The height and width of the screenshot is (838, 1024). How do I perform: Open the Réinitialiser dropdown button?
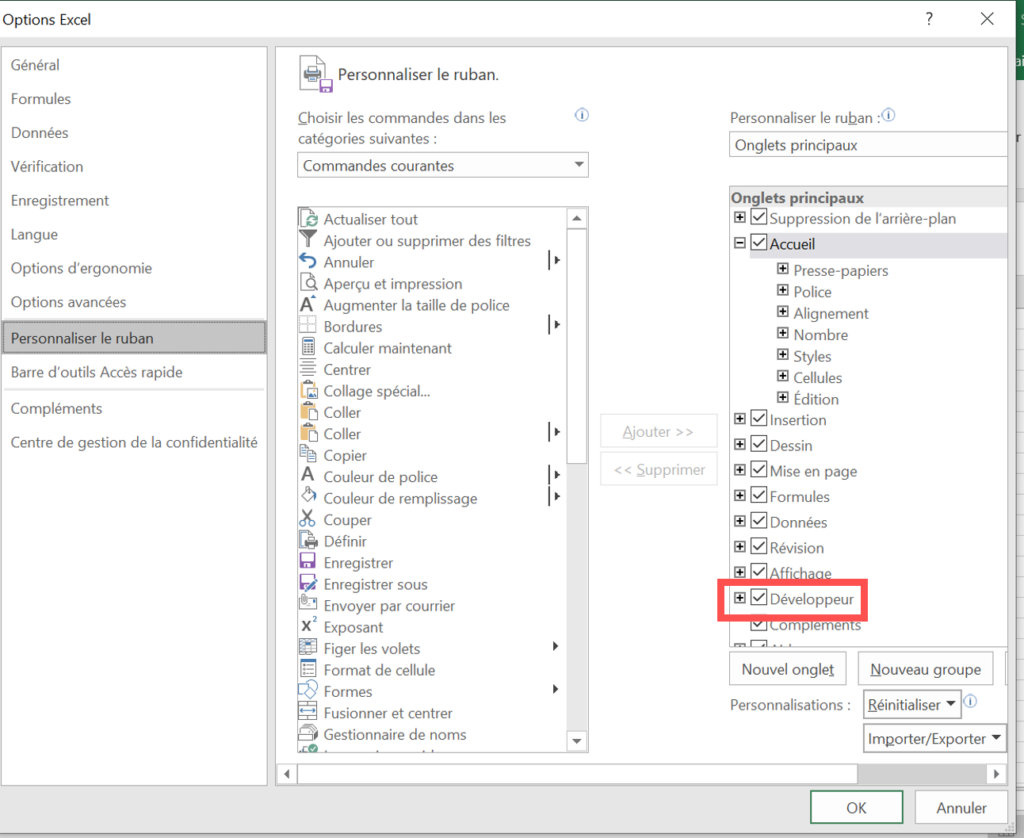pyautogui.click(x=911, y=704)
